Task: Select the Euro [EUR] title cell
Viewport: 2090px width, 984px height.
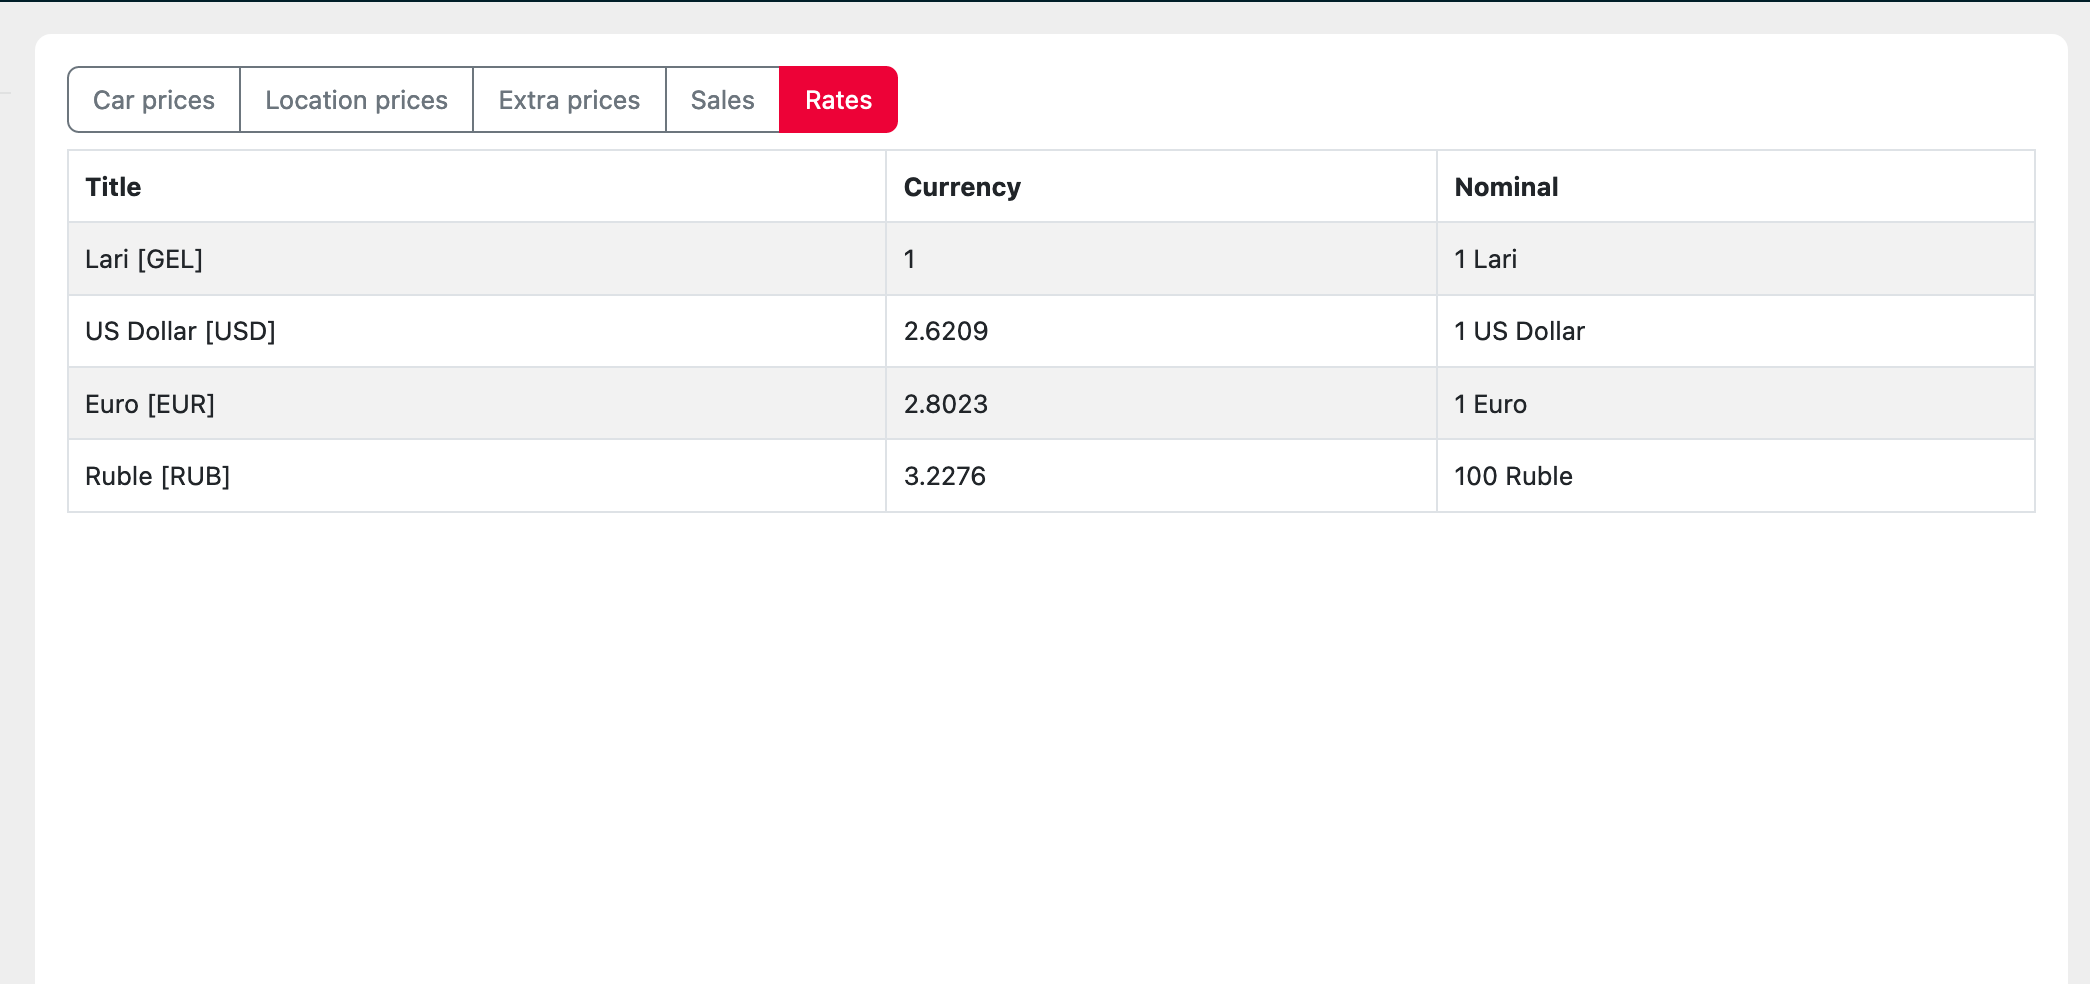Action: 150,404
